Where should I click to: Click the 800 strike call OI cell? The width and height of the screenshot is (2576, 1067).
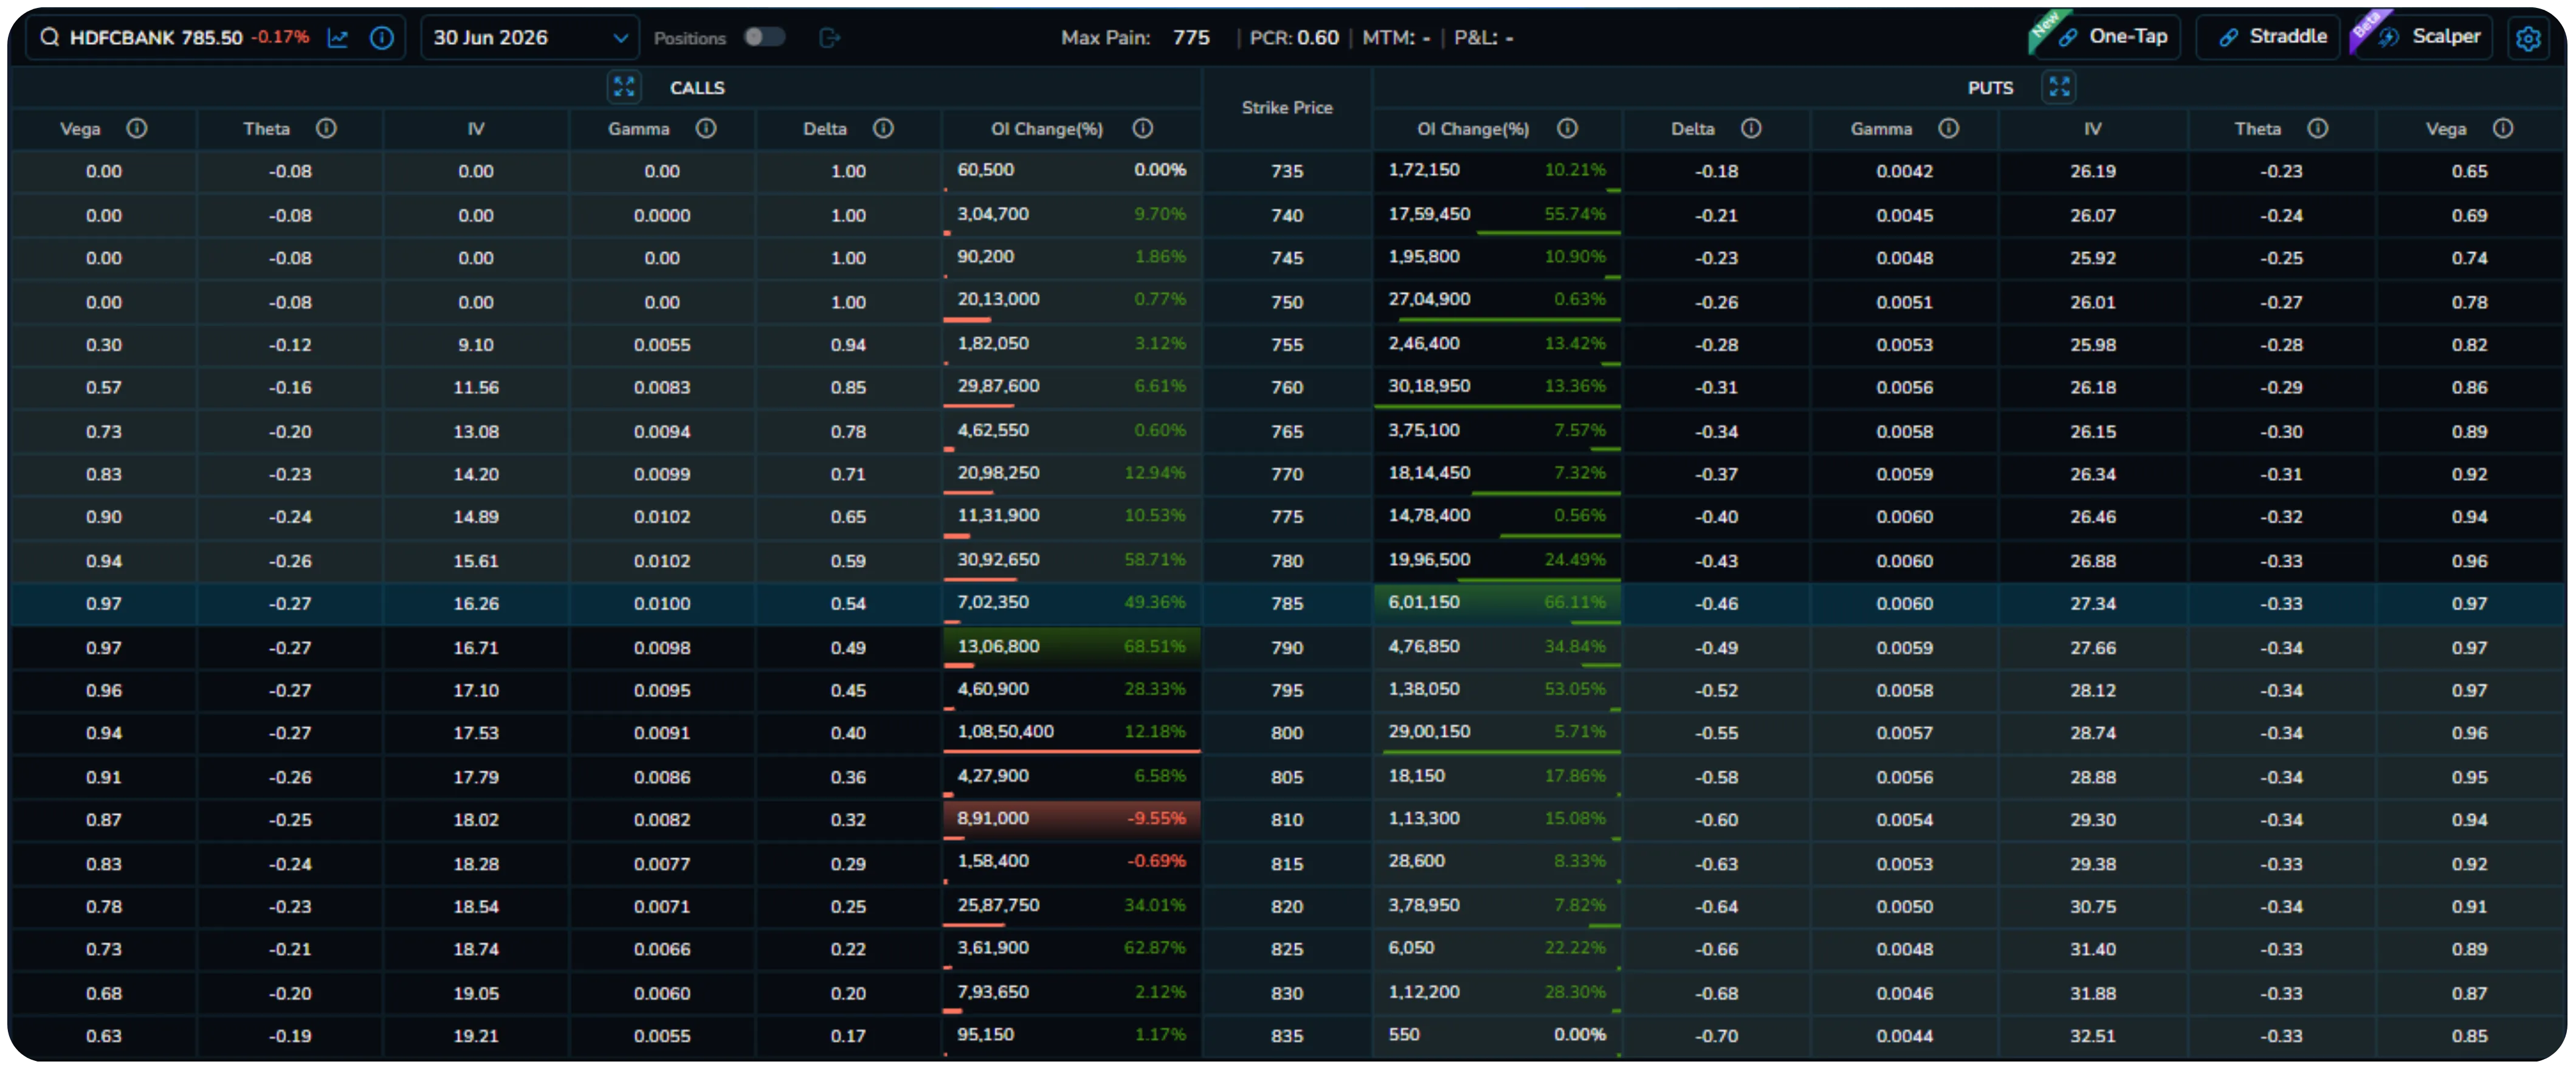coord(1005,732)
